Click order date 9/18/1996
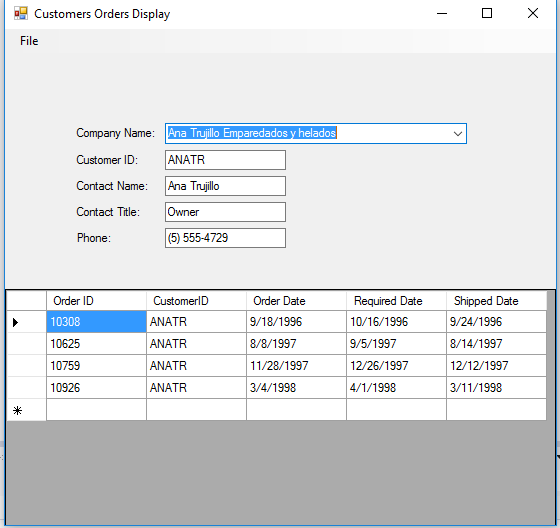This screenshot has width=560, height=528. click(x=296, y=322)
